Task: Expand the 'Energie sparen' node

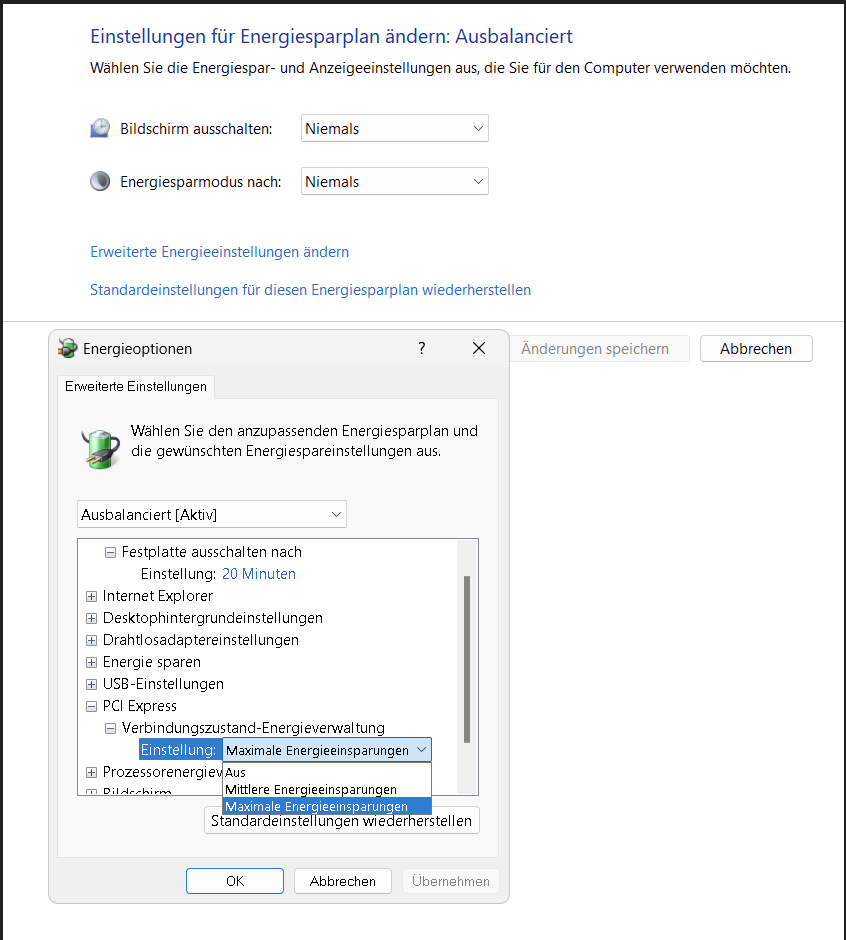Action: click(x=91, y=662)
